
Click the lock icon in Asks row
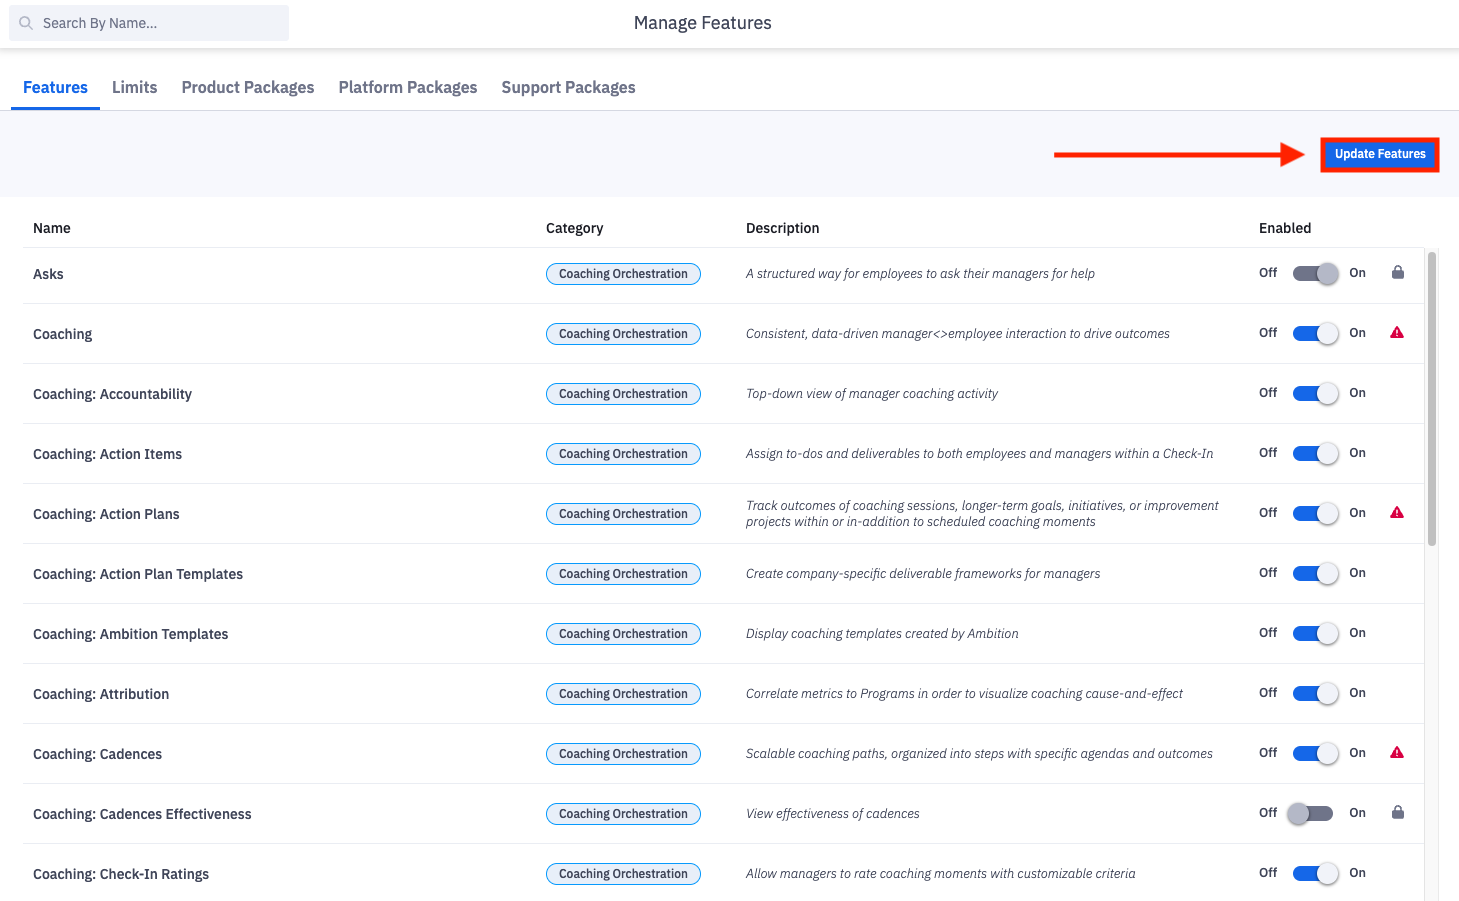click(x=1397, y=273)
